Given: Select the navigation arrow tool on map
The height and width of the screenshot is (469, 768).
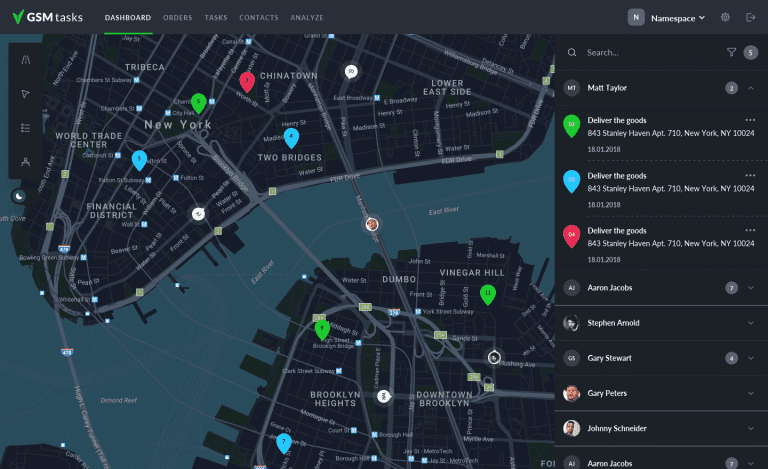Looking at the screenshot, I should tap(25, 94).
